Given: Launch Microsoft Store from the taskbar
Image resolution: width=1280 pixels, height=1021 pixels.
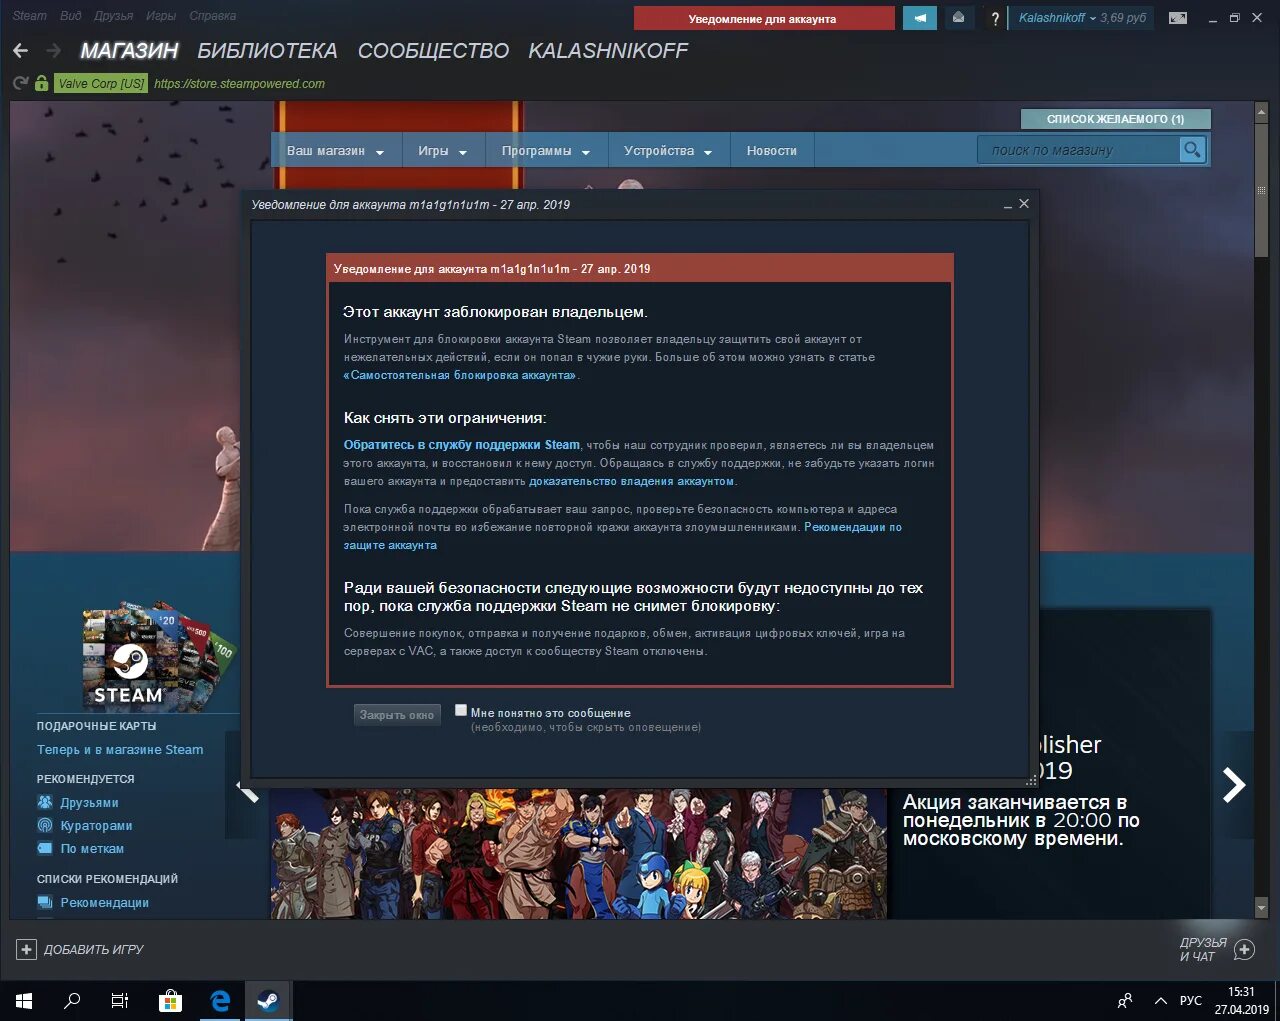Looking at the screenshot, I should pos(170,1000).
